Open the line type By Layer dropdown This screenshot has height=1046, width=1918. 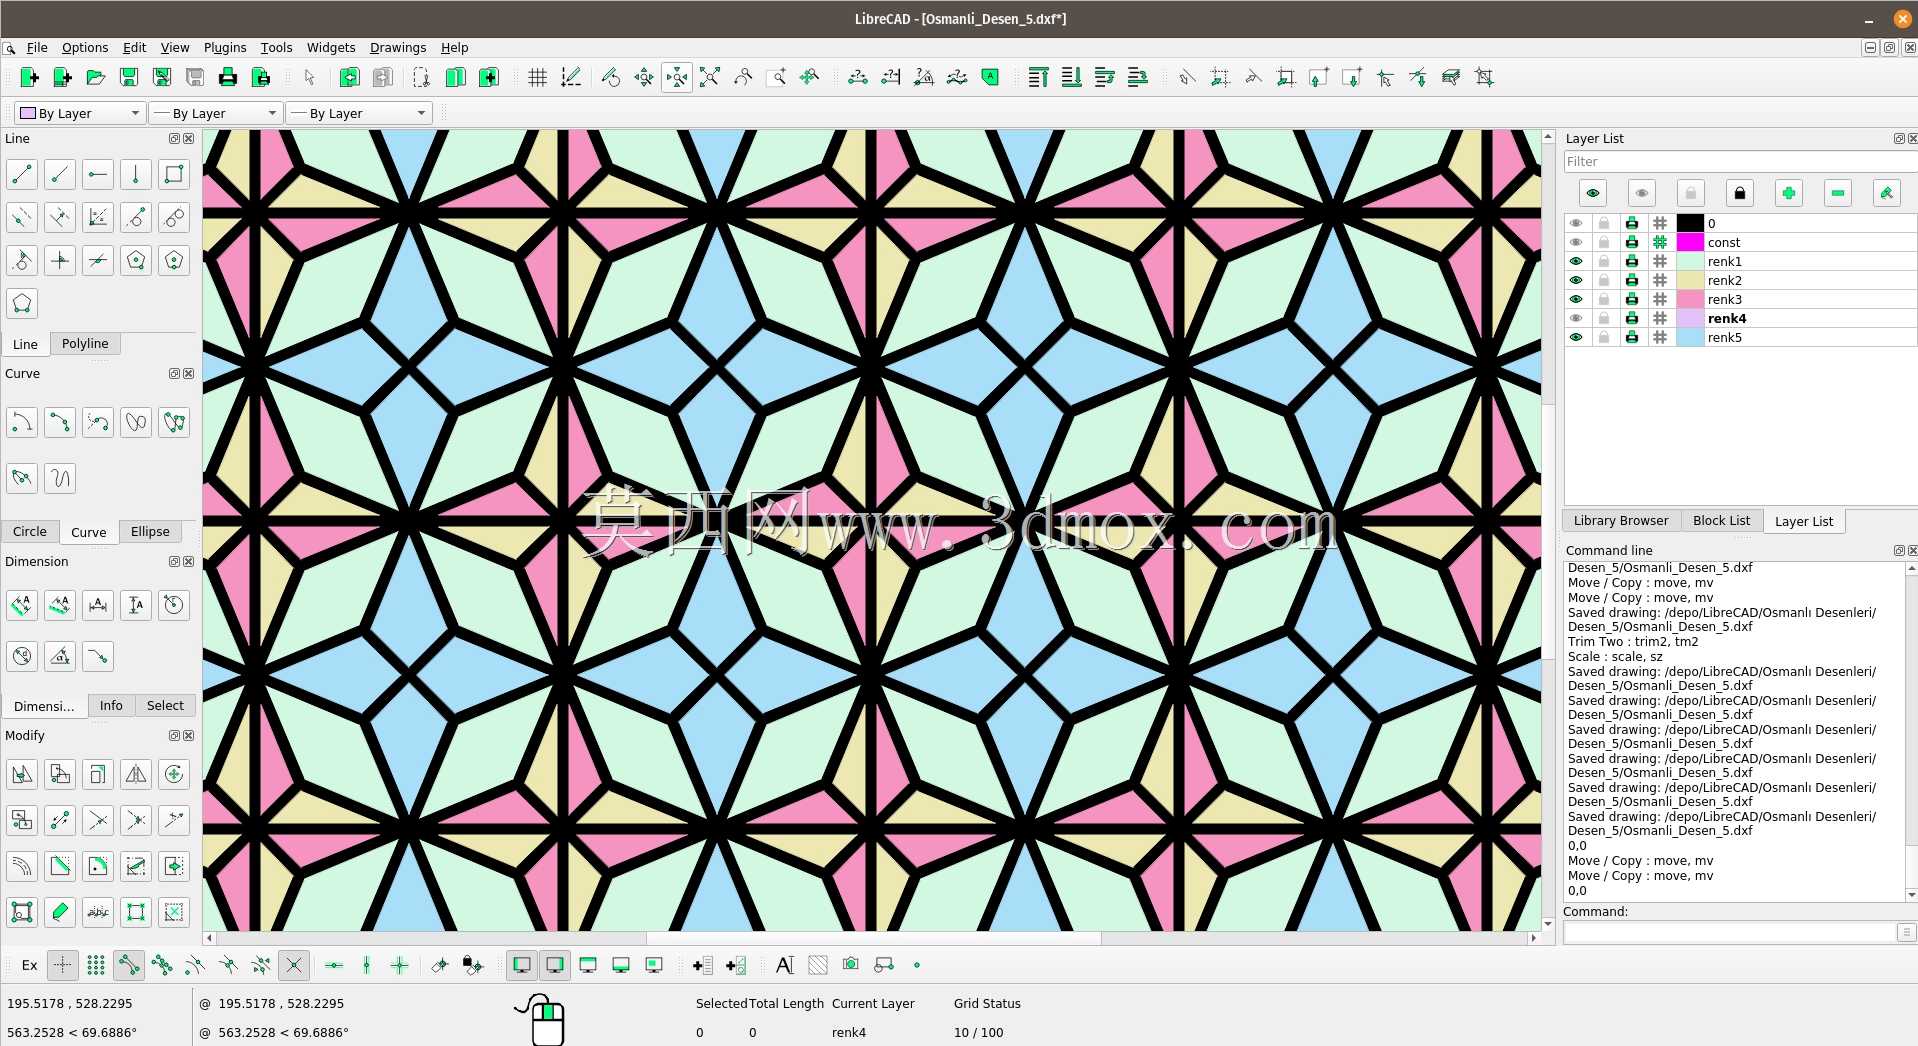pyautogui.click(x=358, y=113)
